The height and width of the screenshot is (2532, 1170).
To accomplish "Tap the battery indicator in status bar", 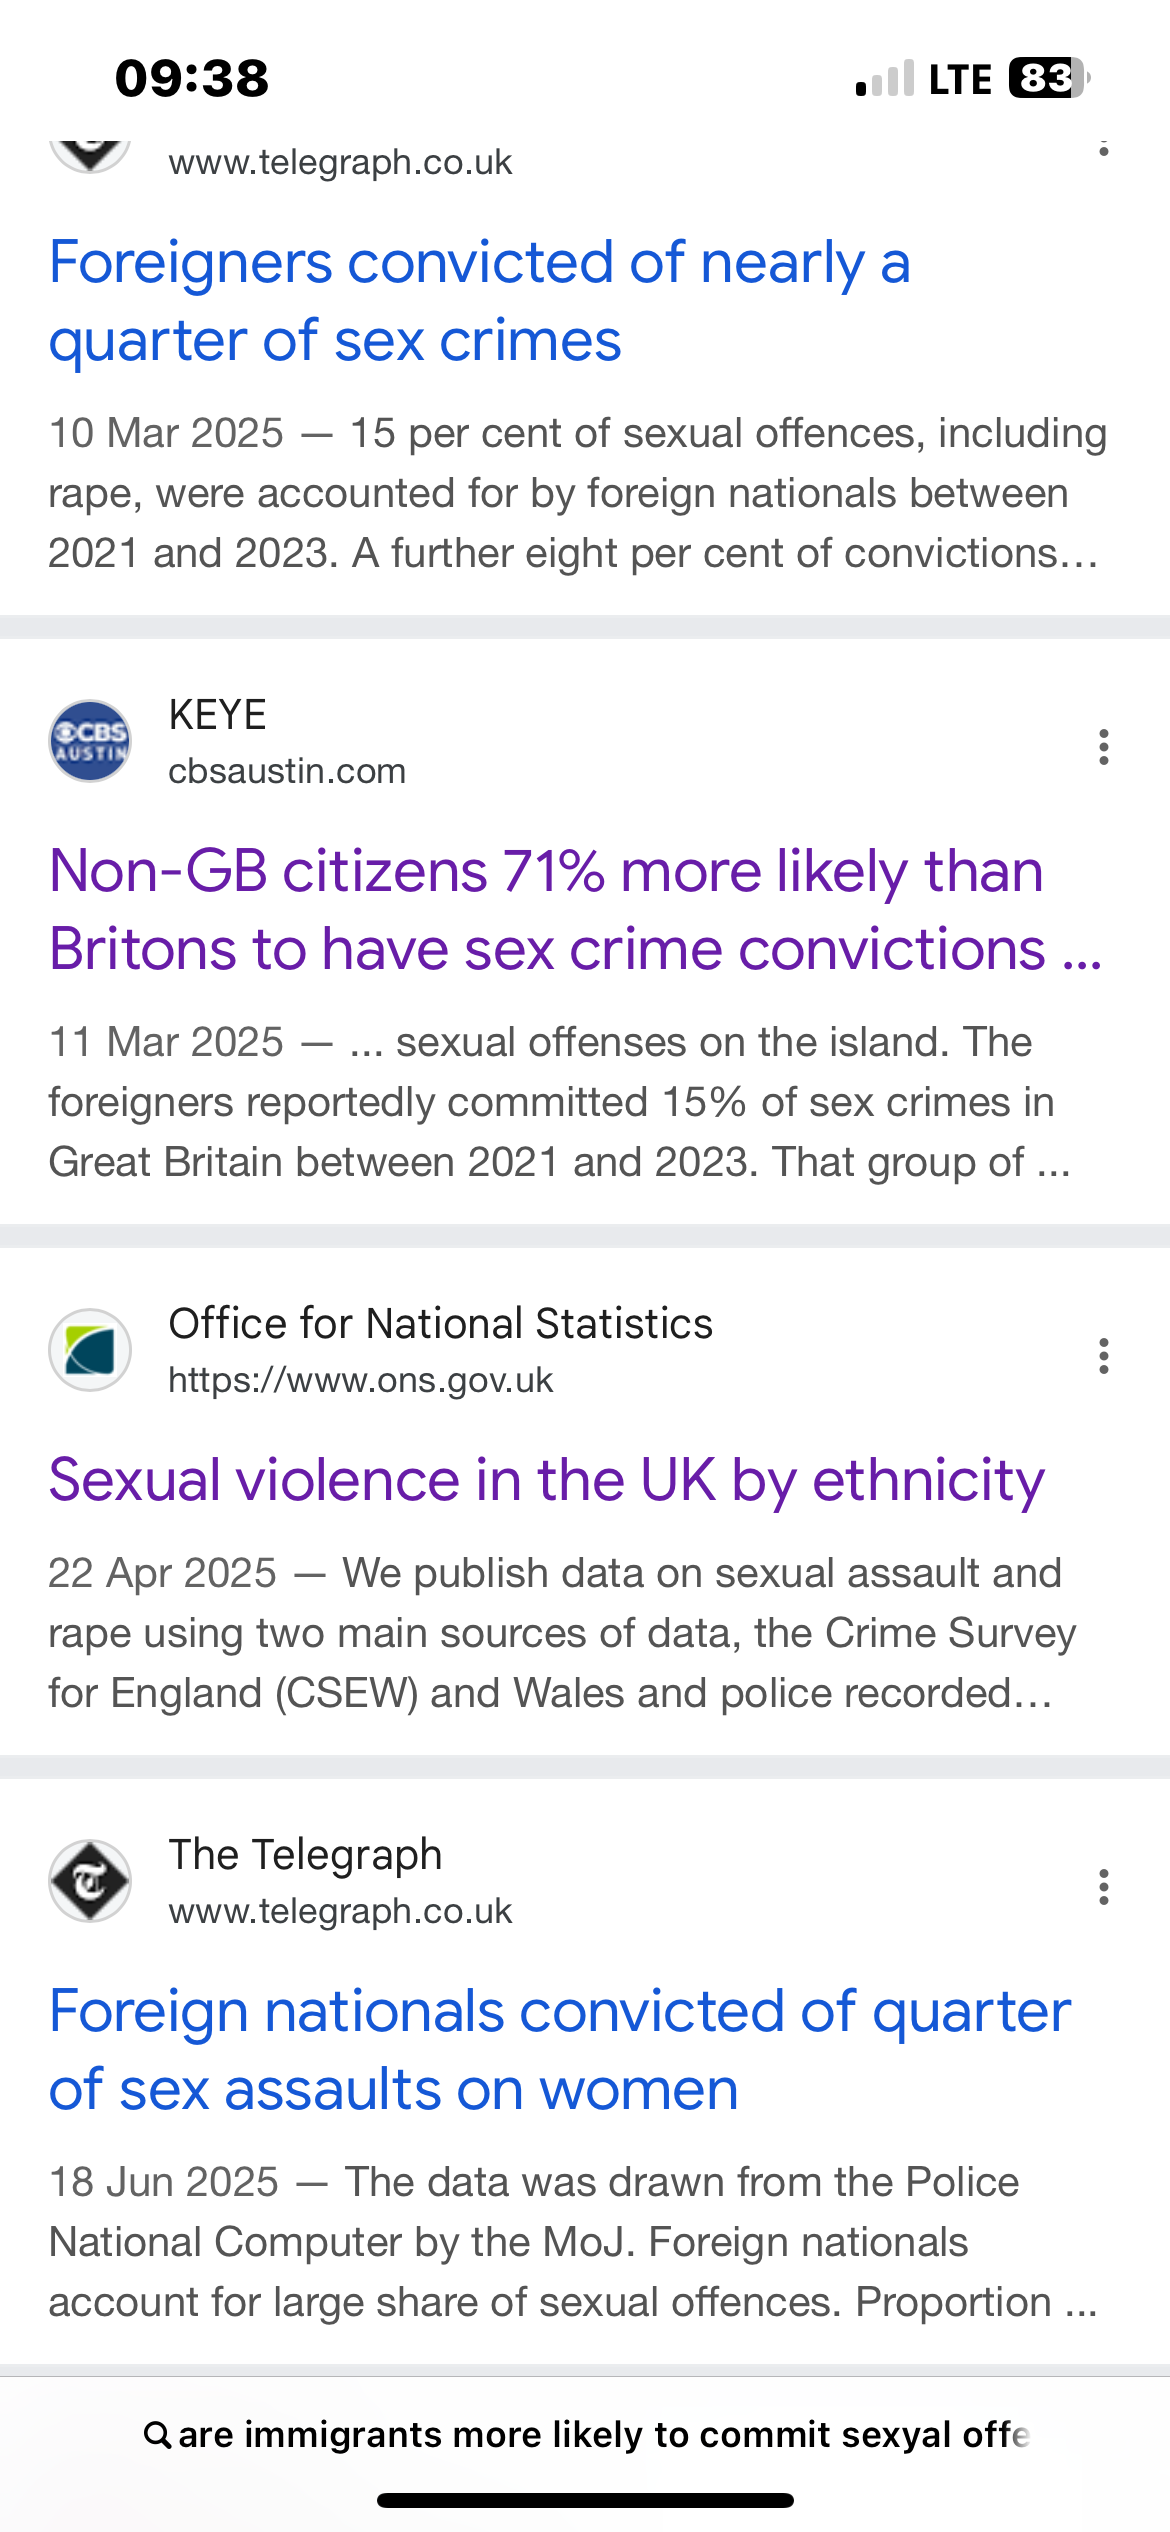I will (x=1048, y=78).
